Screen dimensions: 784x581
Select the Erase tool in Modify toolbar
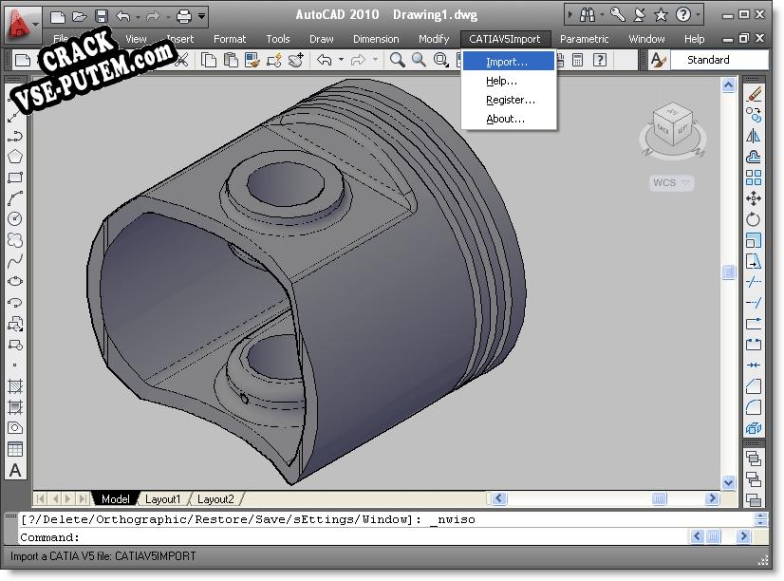pyautogui.click(x=754, y=94)
